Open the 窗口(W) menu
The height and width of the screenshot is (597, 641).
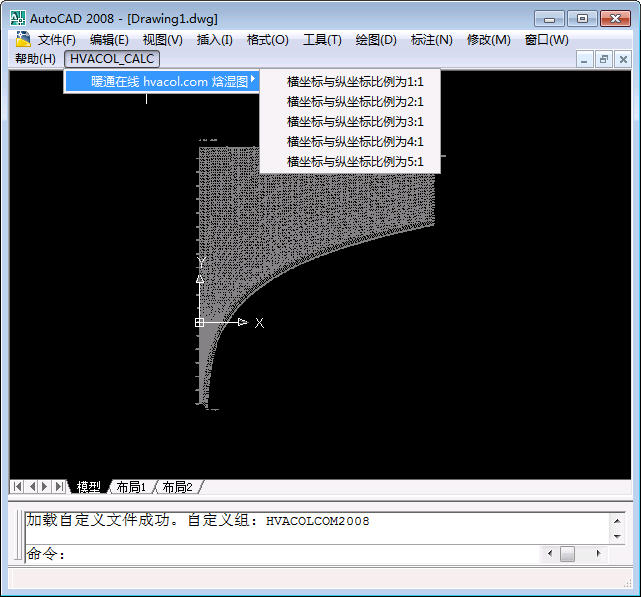pyautogui.click(x=546, y=40)
